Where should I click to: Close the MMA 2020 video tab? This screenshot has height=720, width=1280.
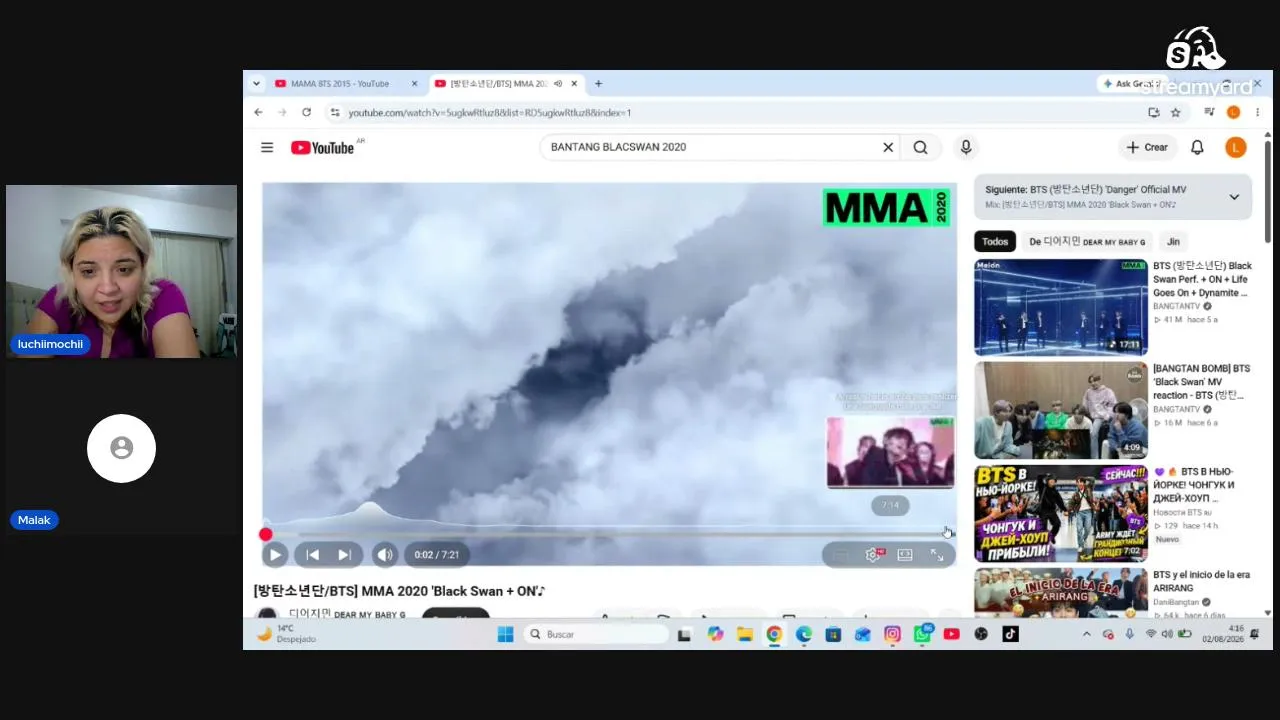click(573, 84)
